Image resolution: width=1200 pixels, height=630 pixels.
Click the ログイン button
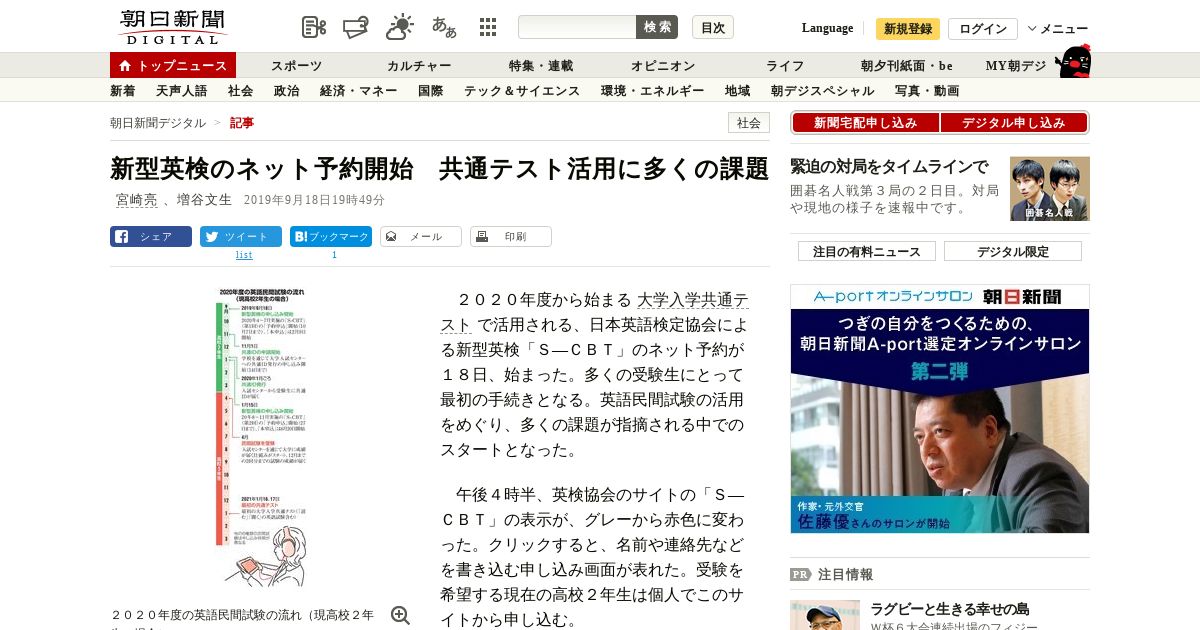tap(983, 29)
